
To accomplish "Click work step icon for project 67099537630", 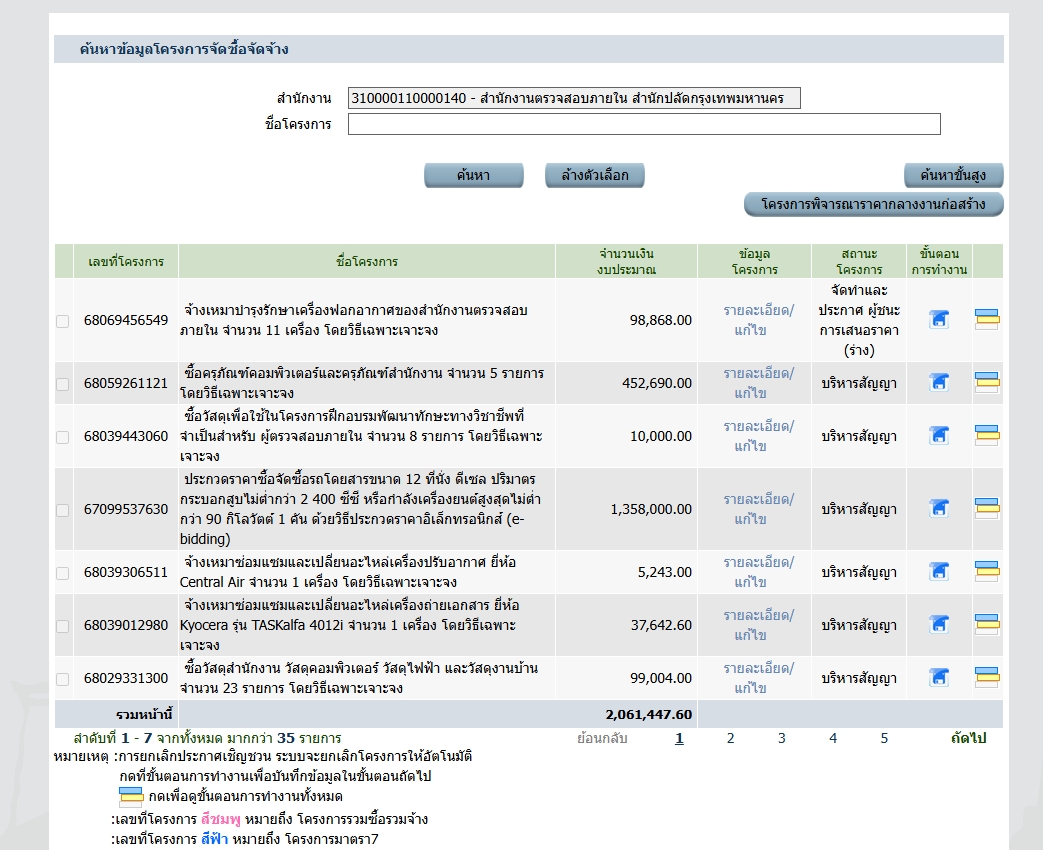I will point(939,509).
